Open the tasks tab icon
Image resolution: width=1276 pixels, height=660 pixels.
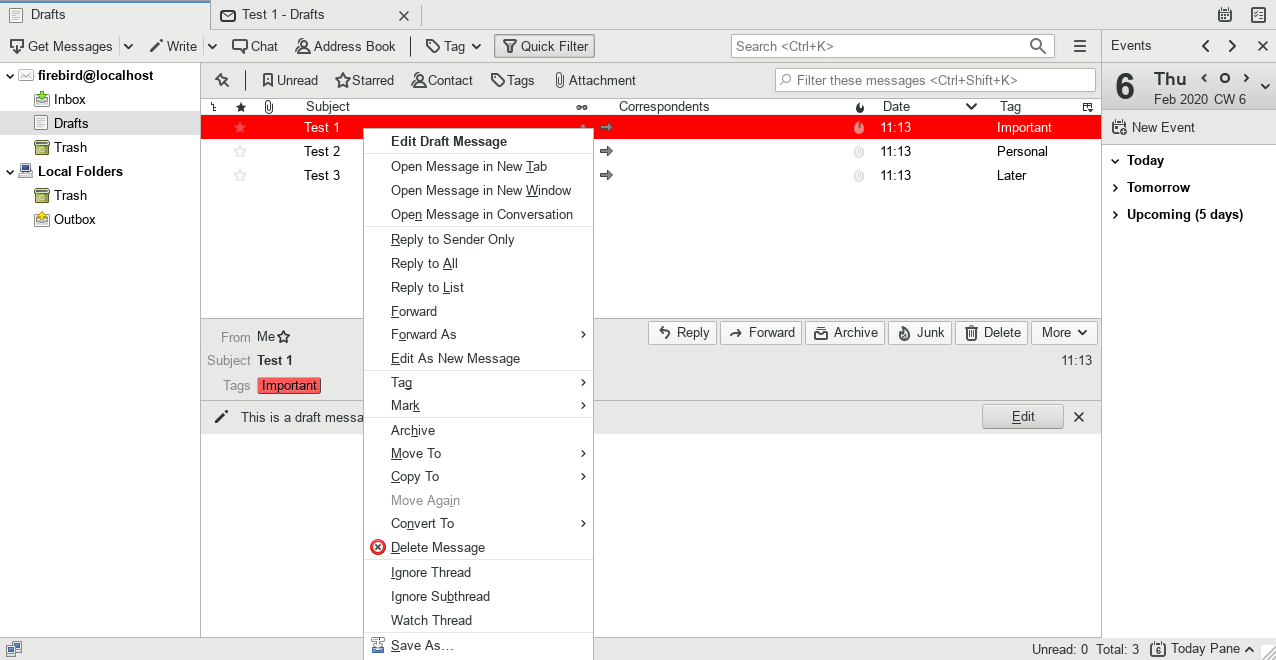(1258, 15)
